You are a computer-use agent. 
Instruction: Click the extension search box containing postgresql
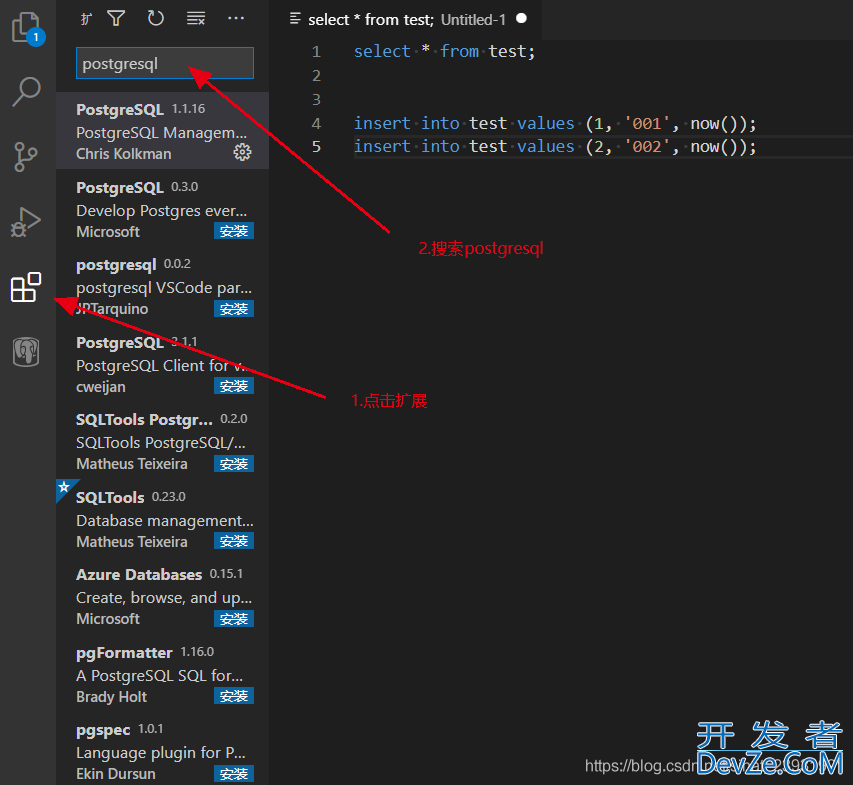(164, 64)
